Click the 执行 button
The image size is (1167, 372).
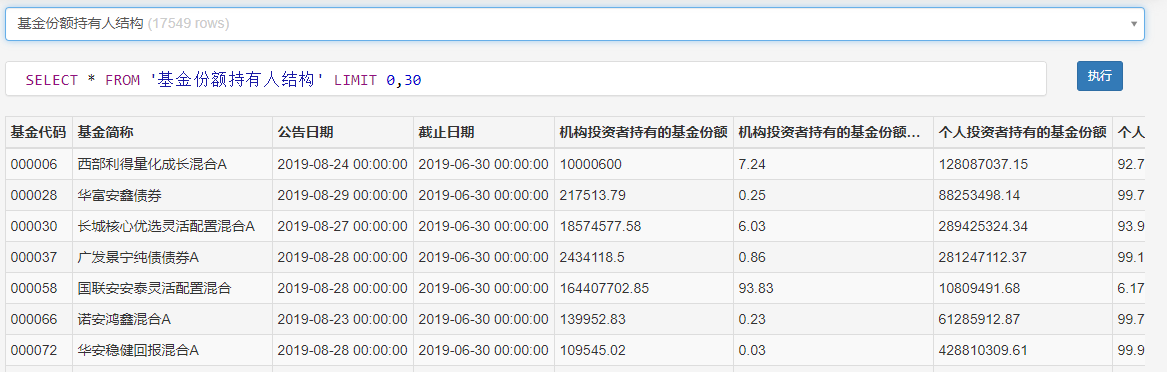pyautogui.click(x=1099, y=76)
